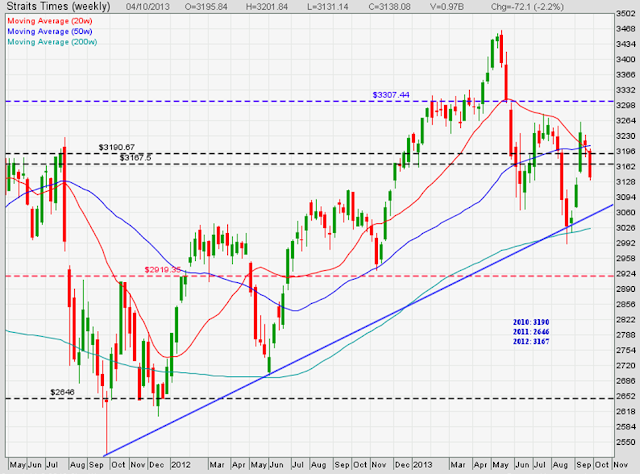Click price axis value "2584"
640x474 pixels.
[625, 427]
